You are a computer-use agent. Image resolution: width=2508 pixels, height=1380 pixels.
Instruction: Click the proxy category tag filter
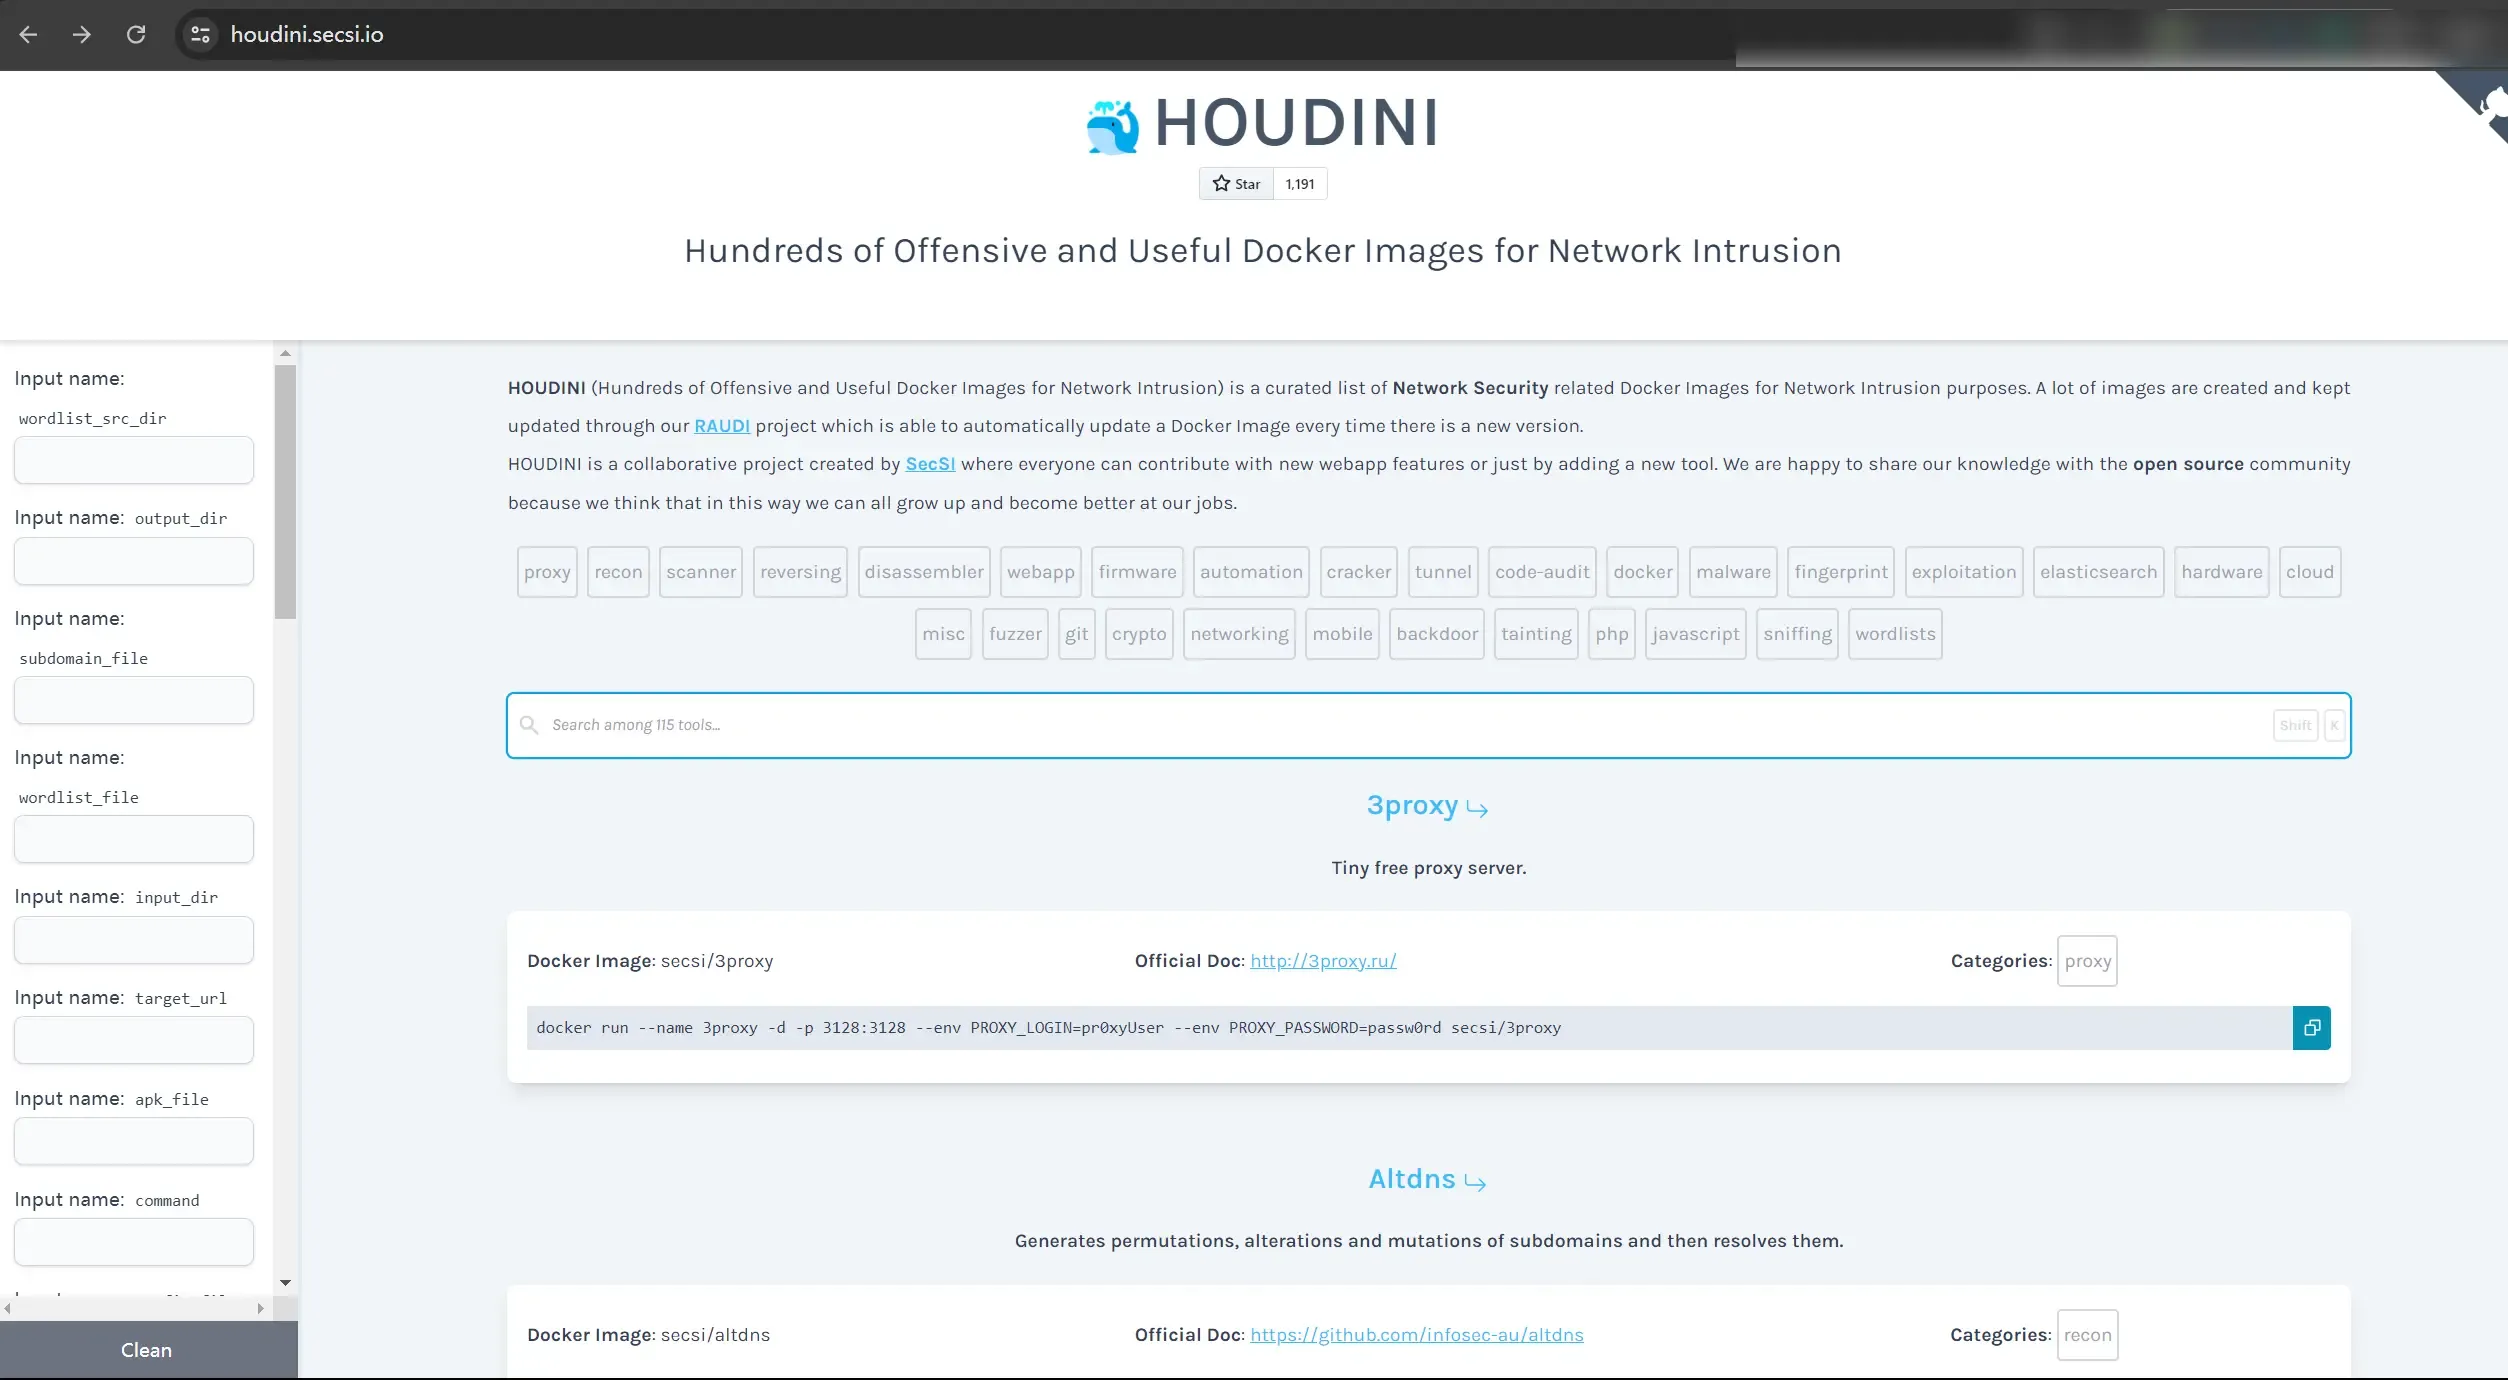tap(547, 569)
